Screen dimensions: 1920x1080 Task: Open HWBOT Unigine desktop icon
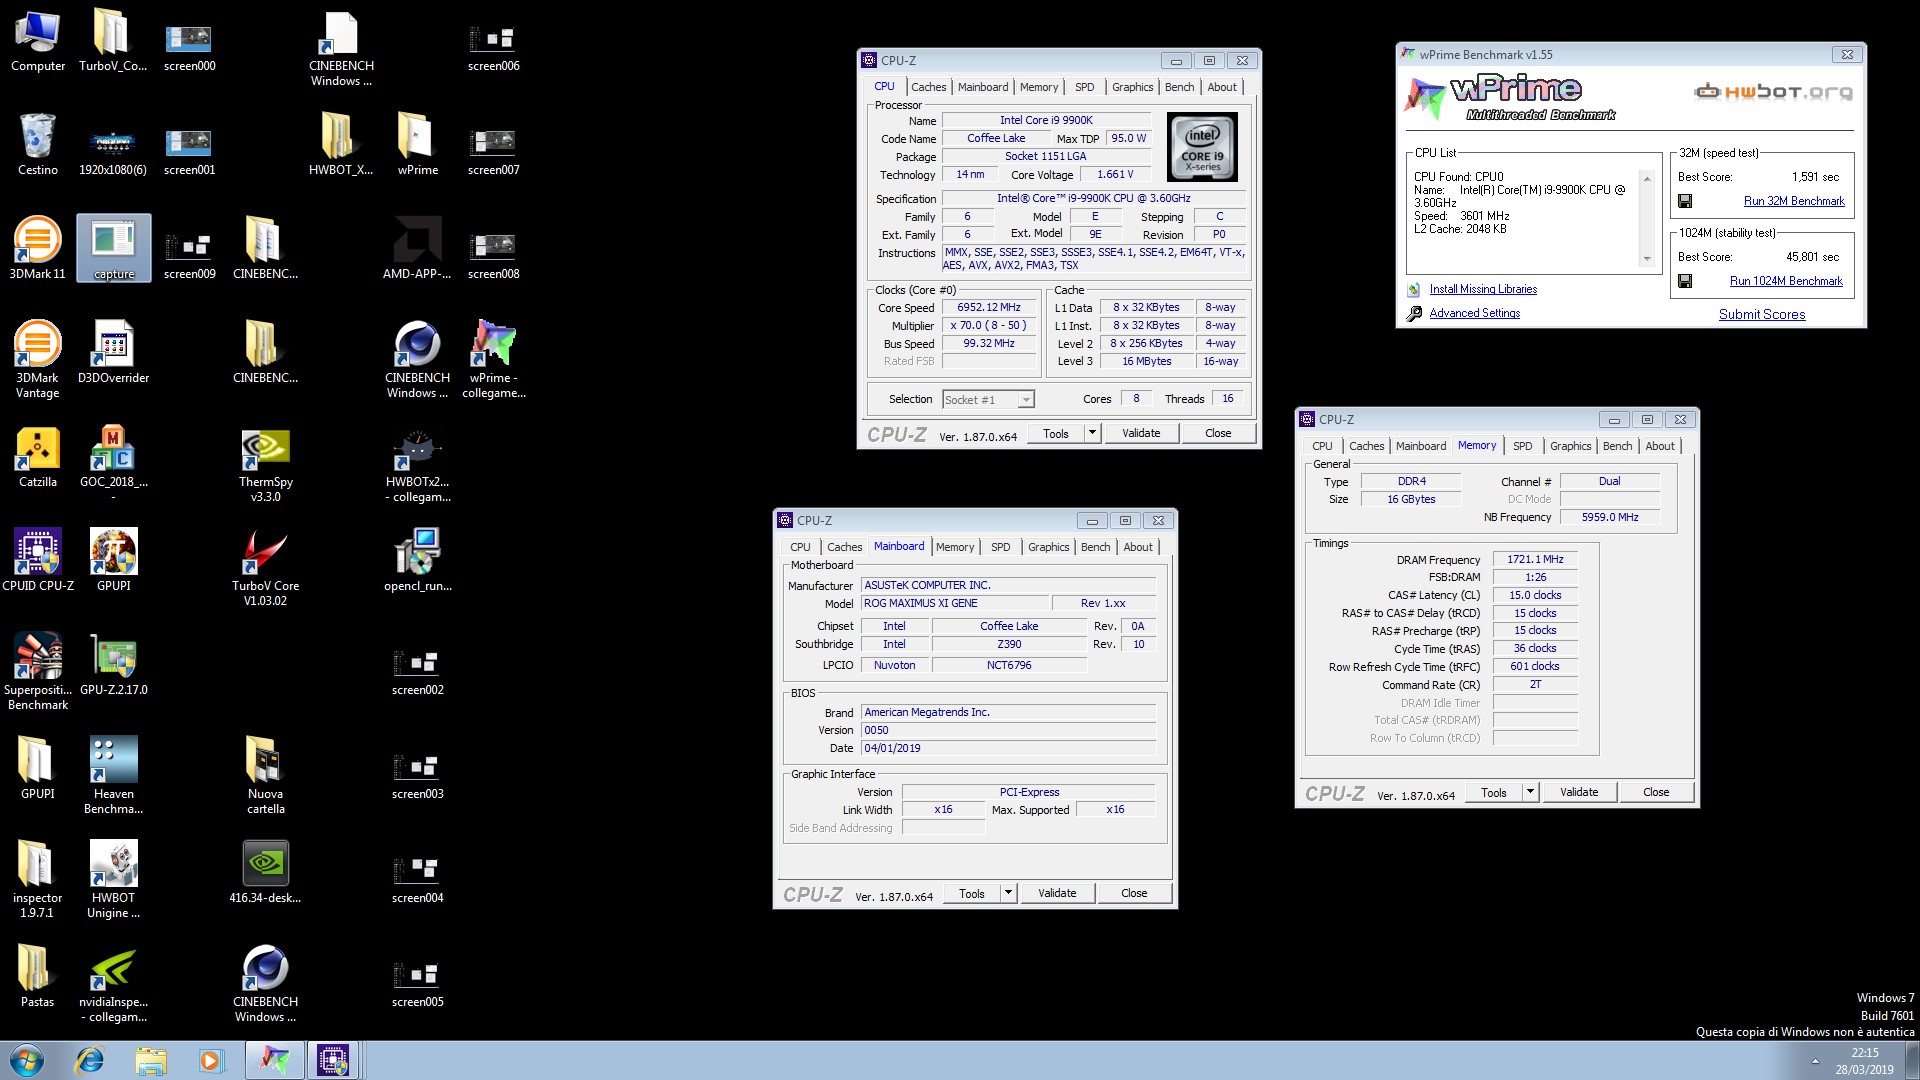pos(114,879)
